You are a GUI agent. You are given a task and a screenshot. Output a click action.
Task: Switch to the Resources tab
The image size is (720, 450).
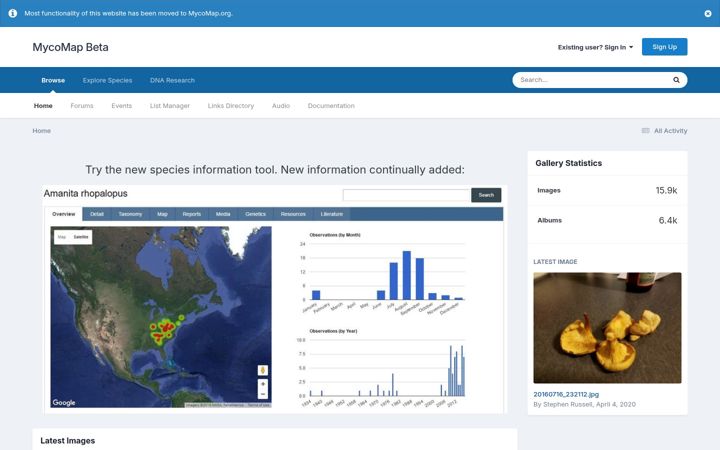[293, 214]
